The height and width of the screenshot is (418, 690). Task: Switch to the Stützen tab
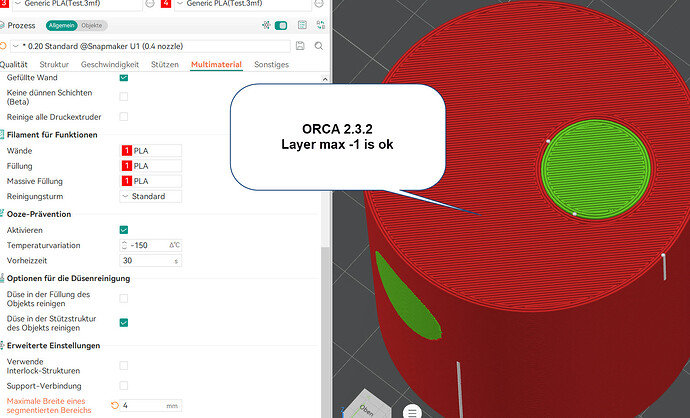[165, 64]
